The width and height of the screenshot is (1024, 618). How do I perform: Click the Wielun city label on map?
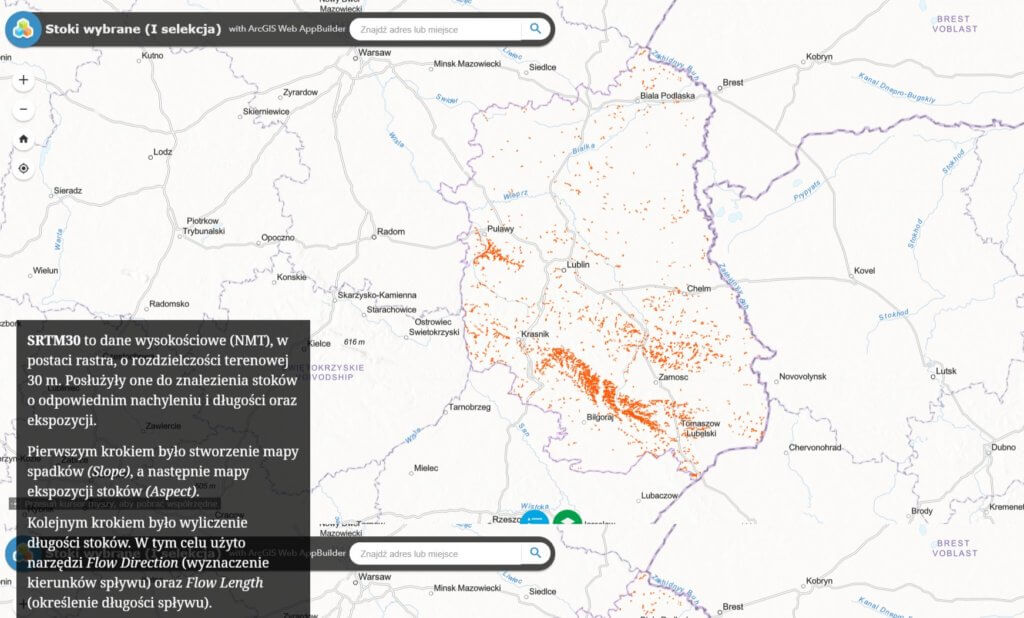coord(46,270)
